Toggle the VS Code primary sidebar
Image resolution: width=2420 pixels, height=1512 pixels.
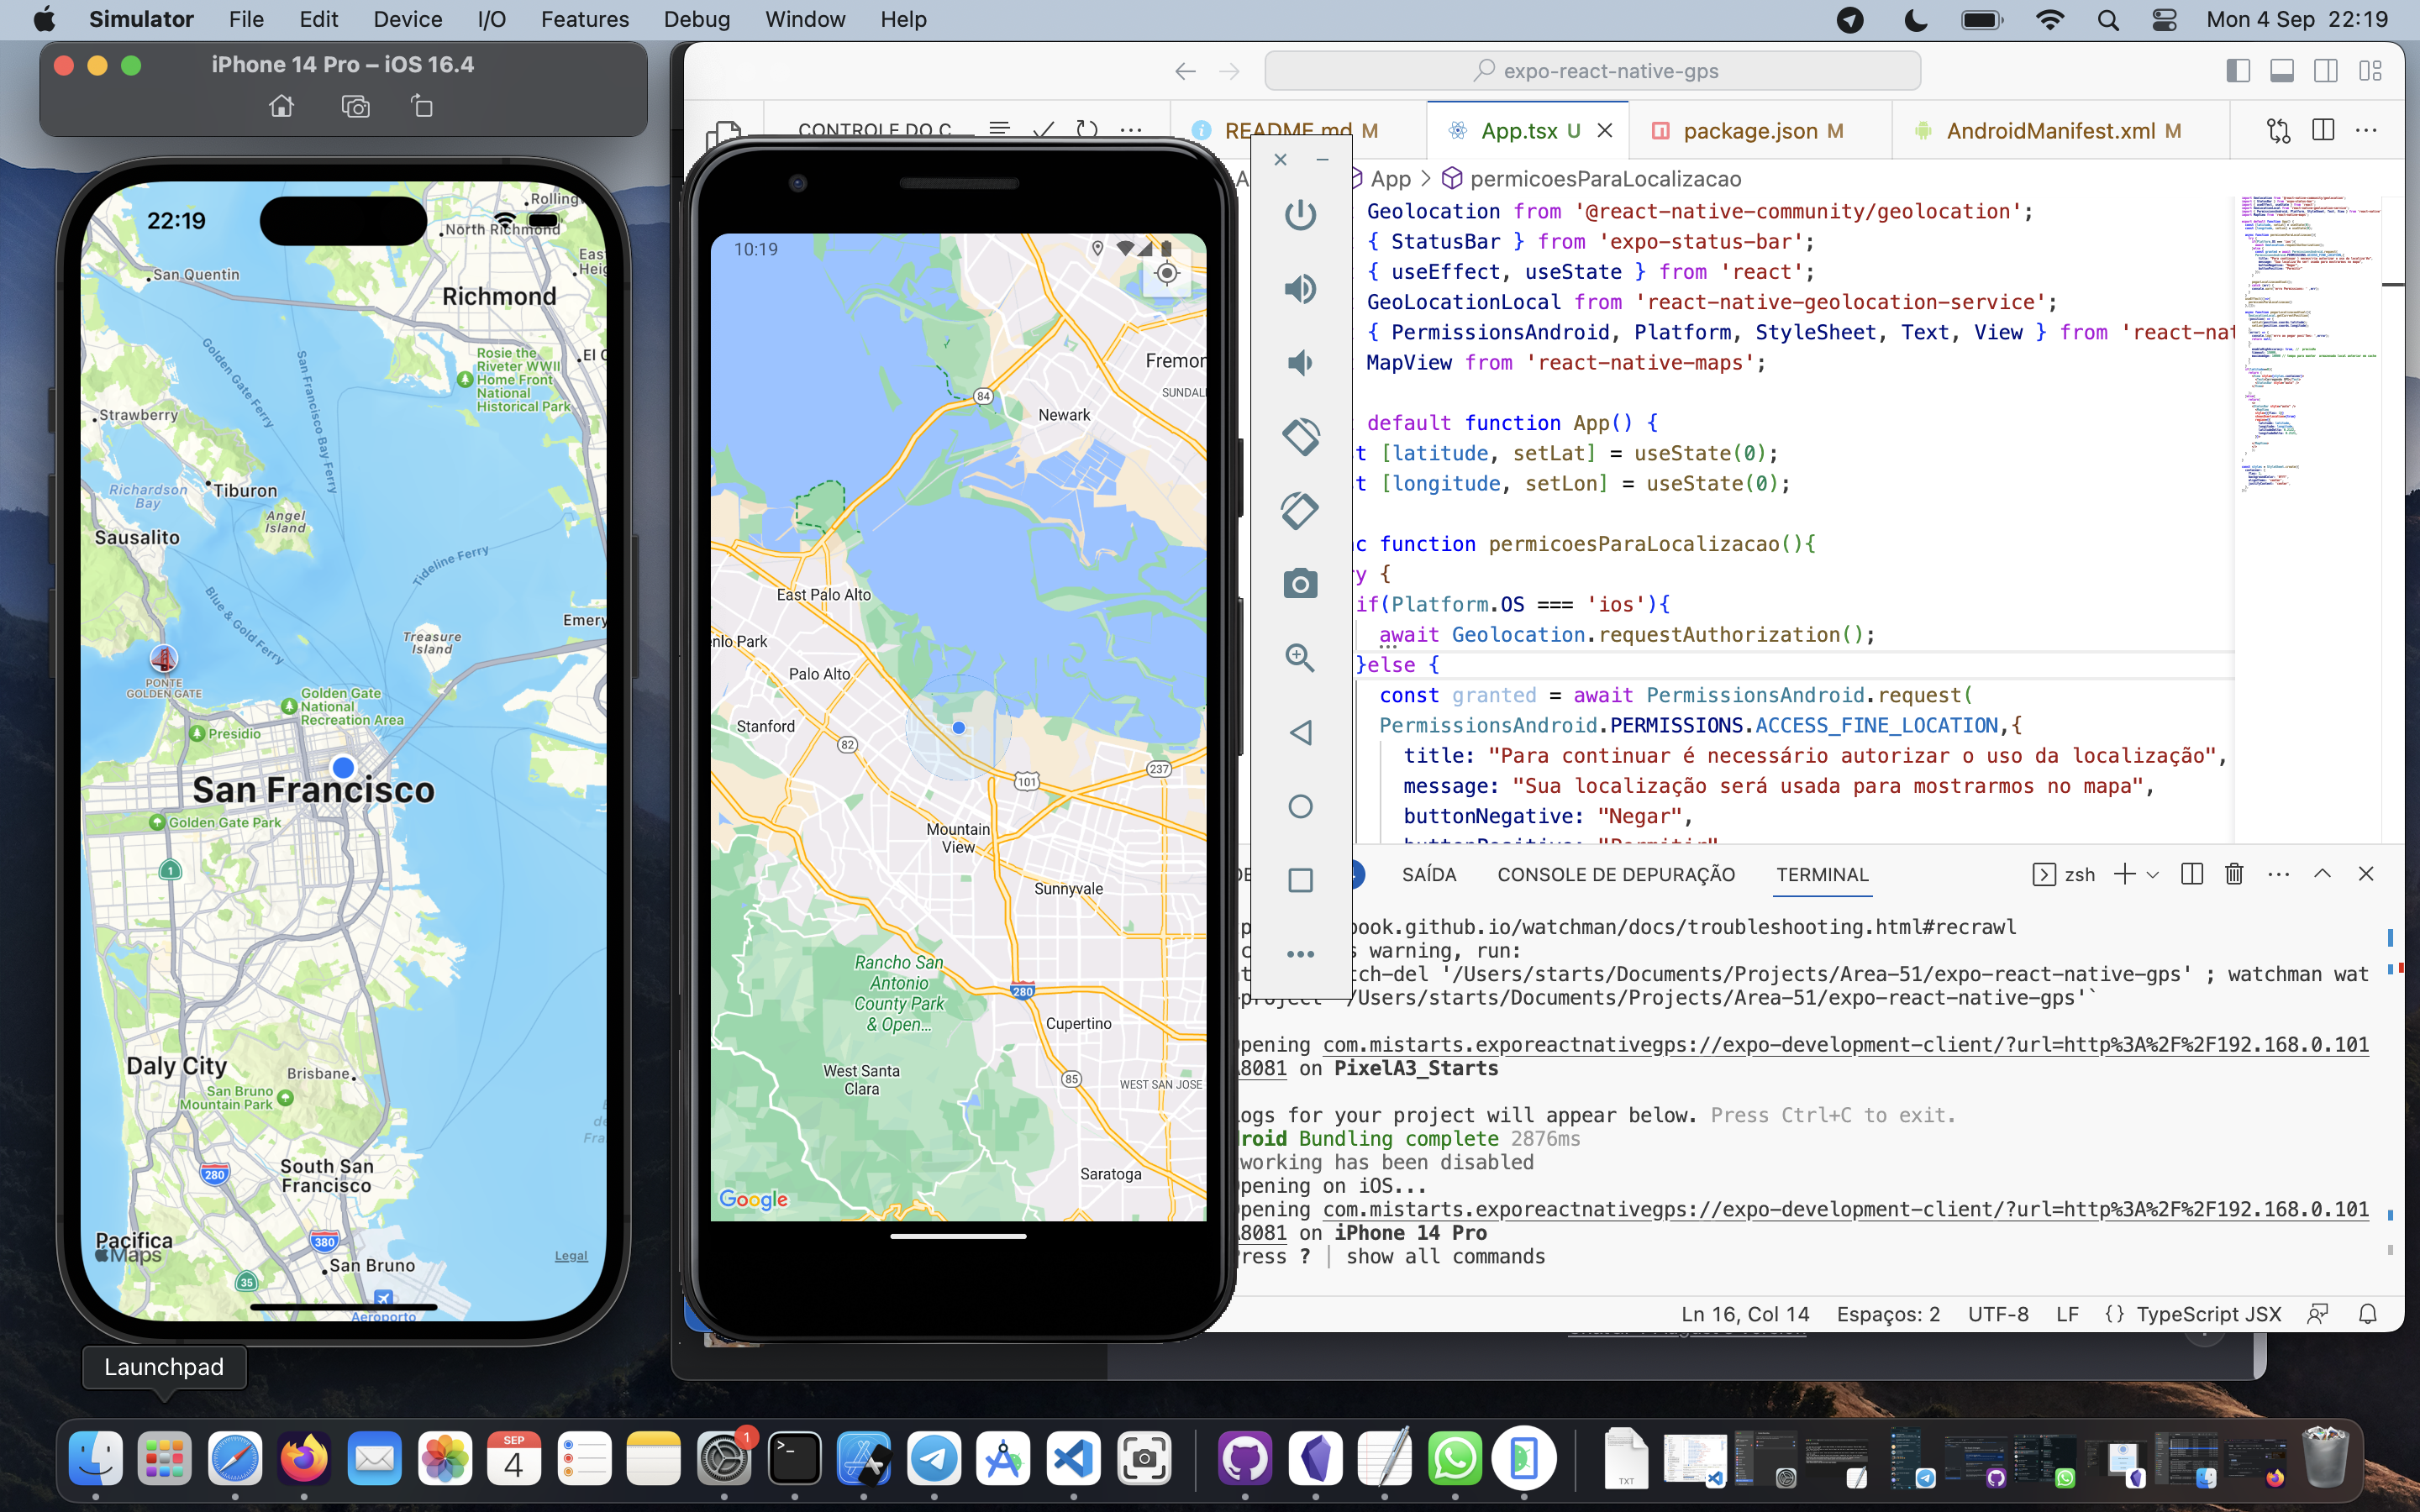[2238, 71]
